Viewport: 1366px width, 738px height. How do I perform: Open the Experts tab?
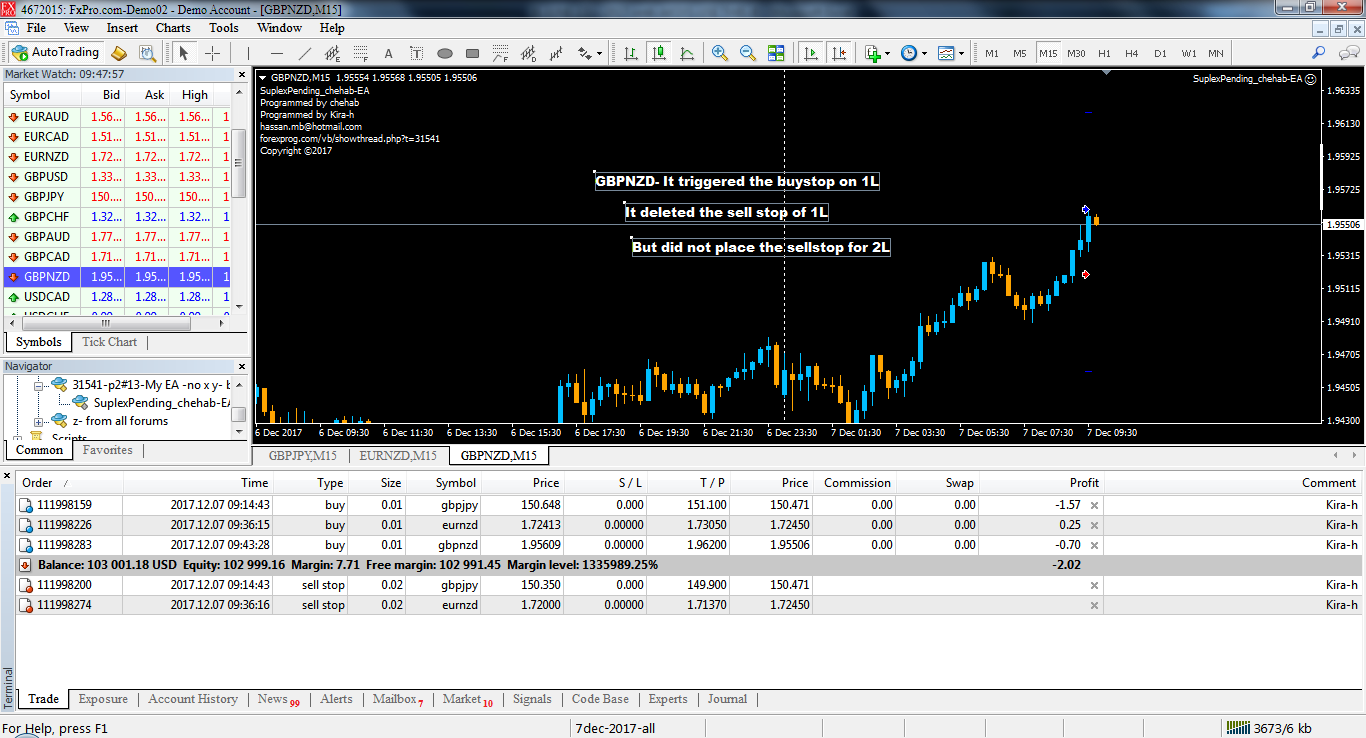(667, 699)
